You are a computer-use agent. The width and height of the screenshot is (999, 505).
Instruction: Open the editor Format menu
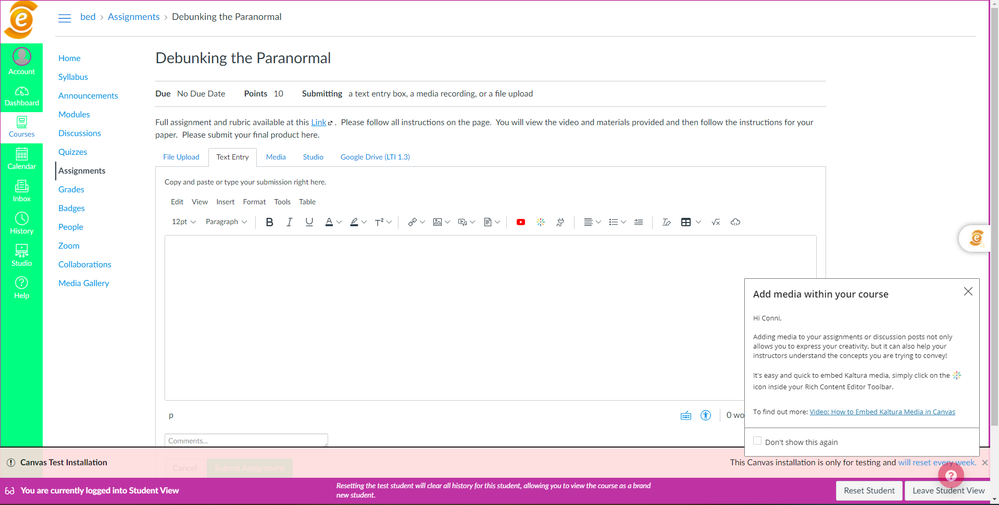point(254,202)
